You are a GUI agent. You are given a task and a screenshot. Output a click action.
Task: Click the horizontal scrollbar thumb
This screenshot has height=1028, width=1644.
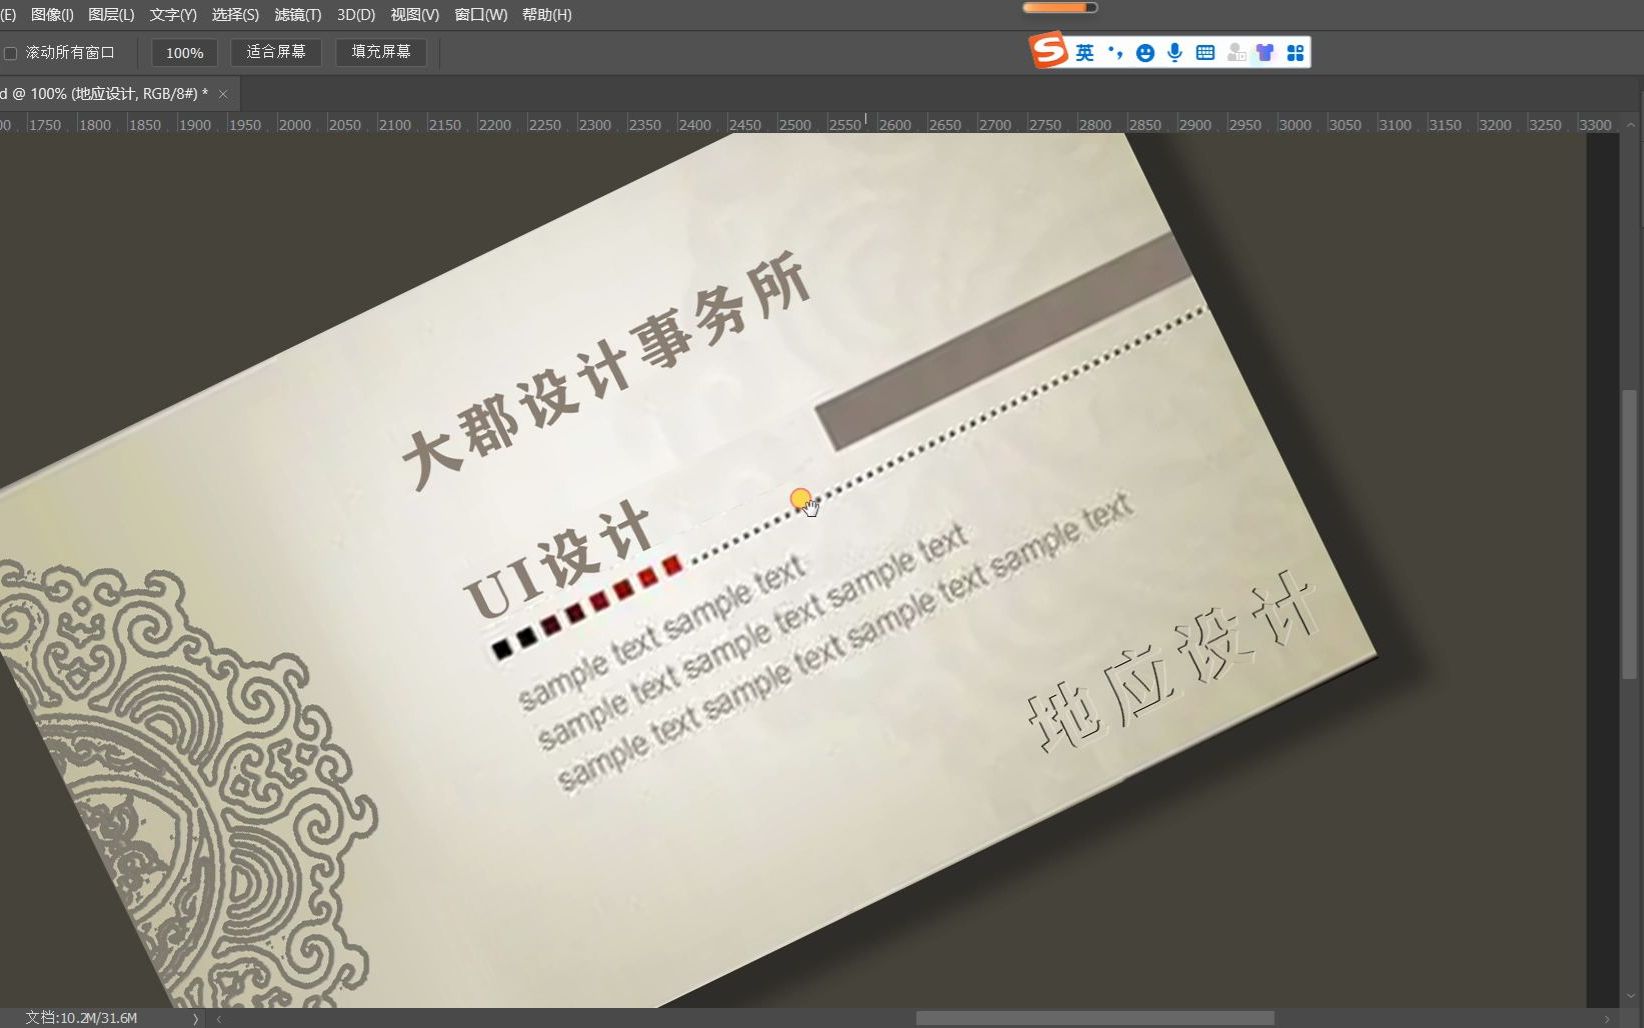(1095, 1019)
